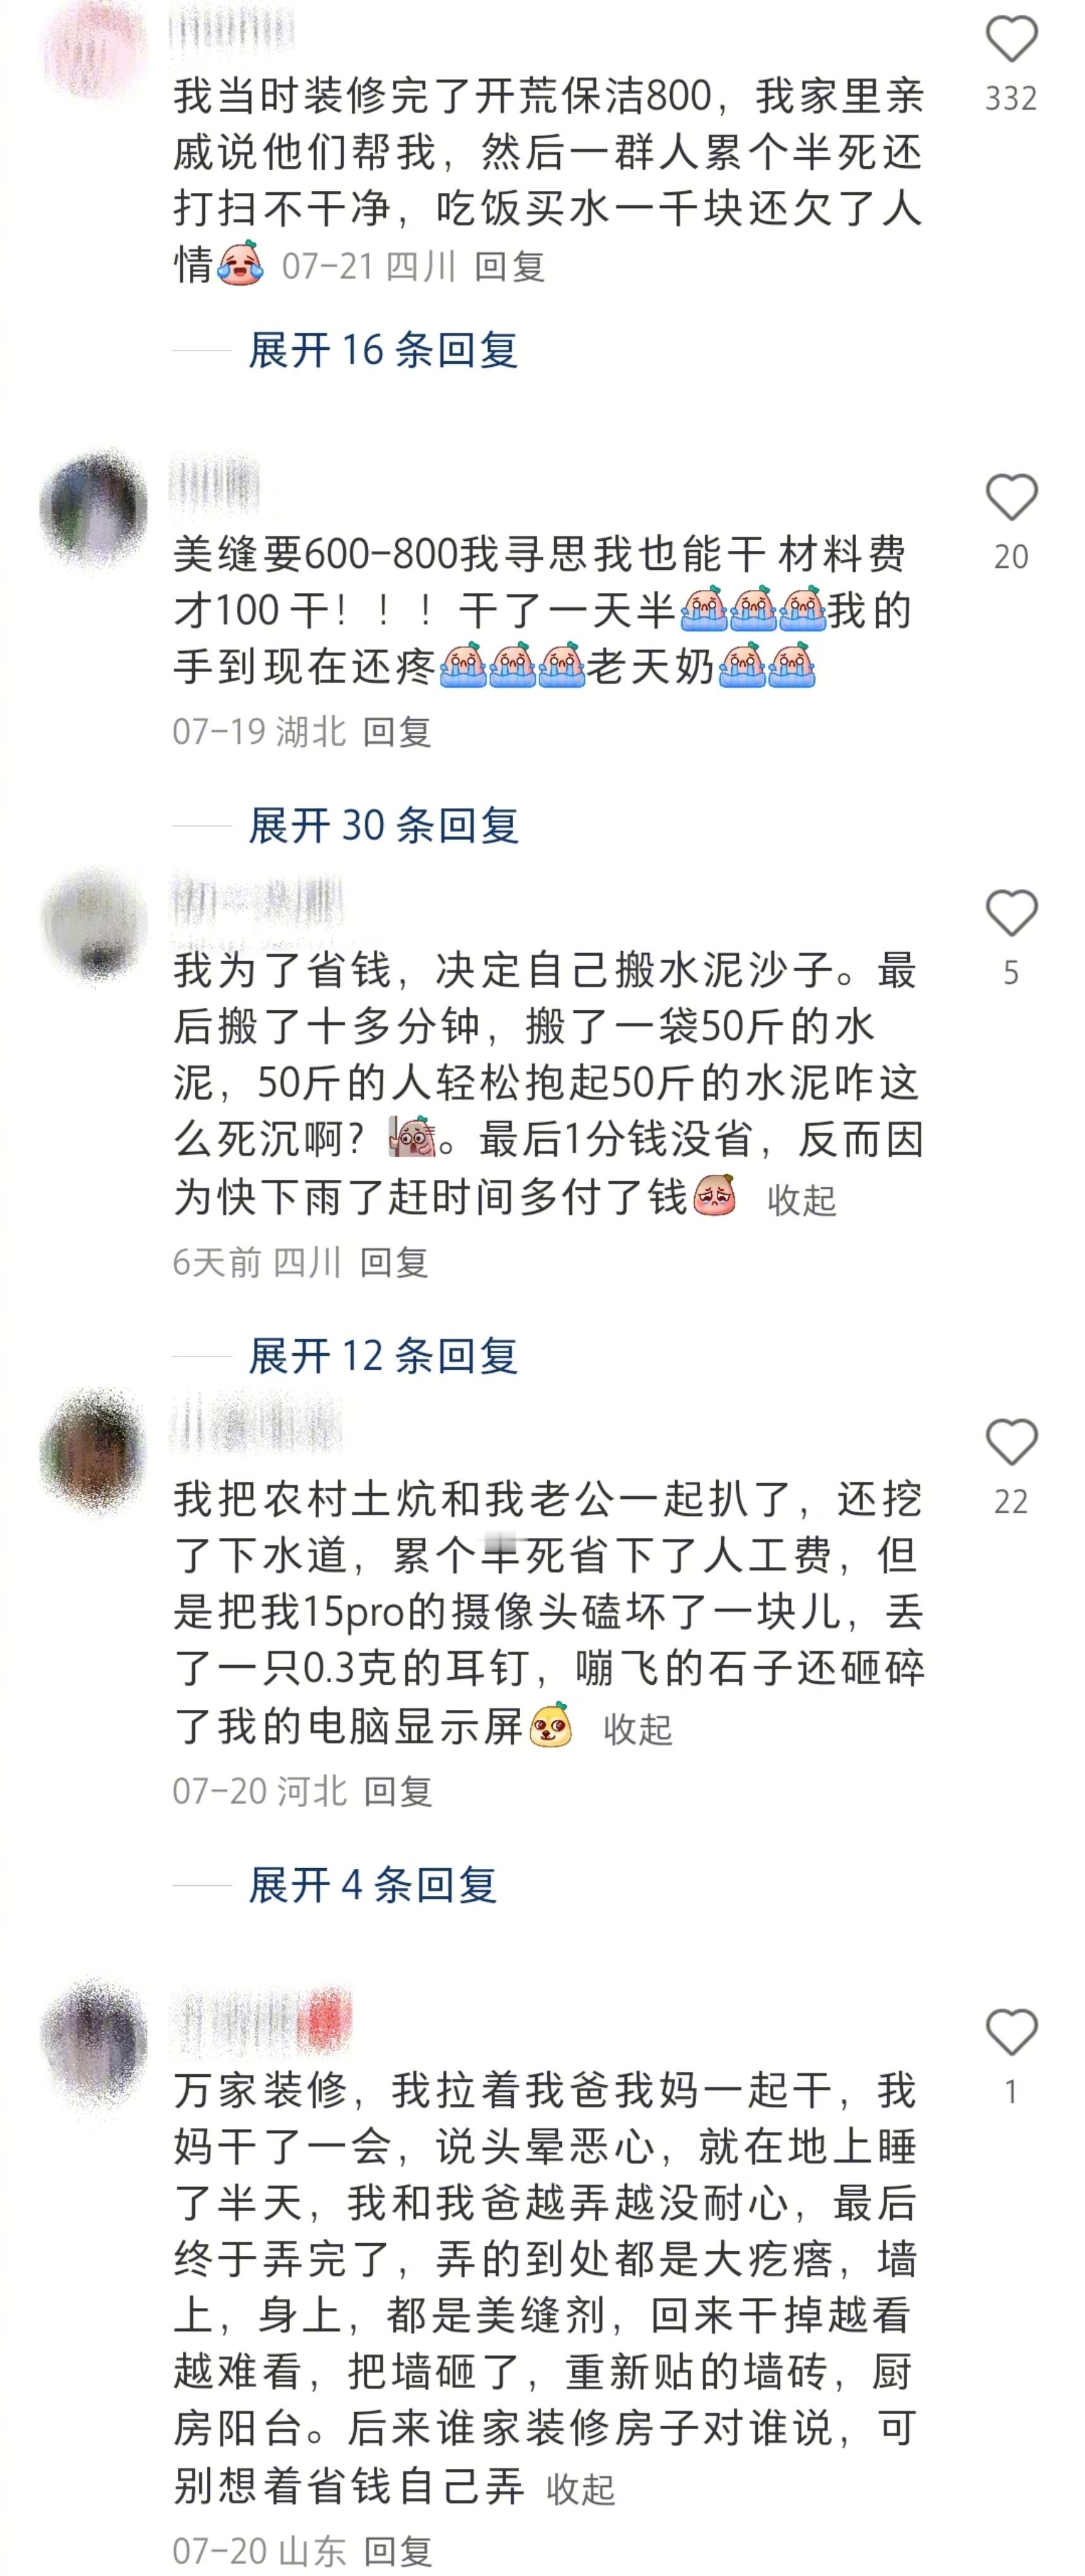Like the 美缝 comment with 20 likes
Image resolution: width=1085 pixels, height=2576 pixels.
click(x=1011, y=497)
